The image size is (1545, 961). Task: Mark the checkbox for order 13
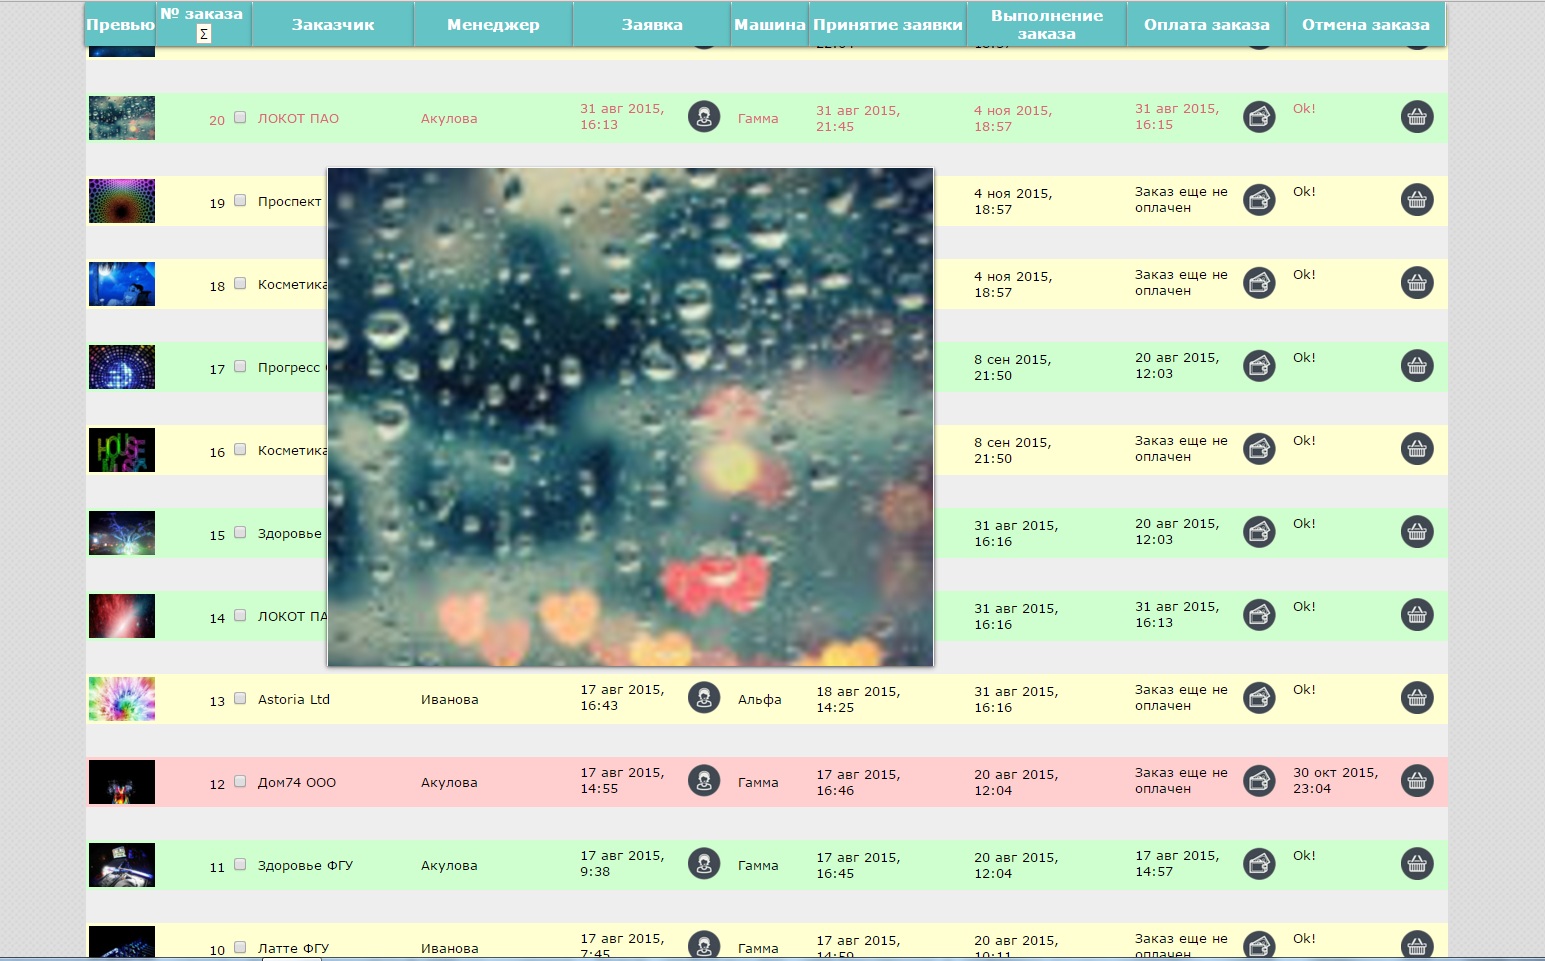[x=240, y=698]
